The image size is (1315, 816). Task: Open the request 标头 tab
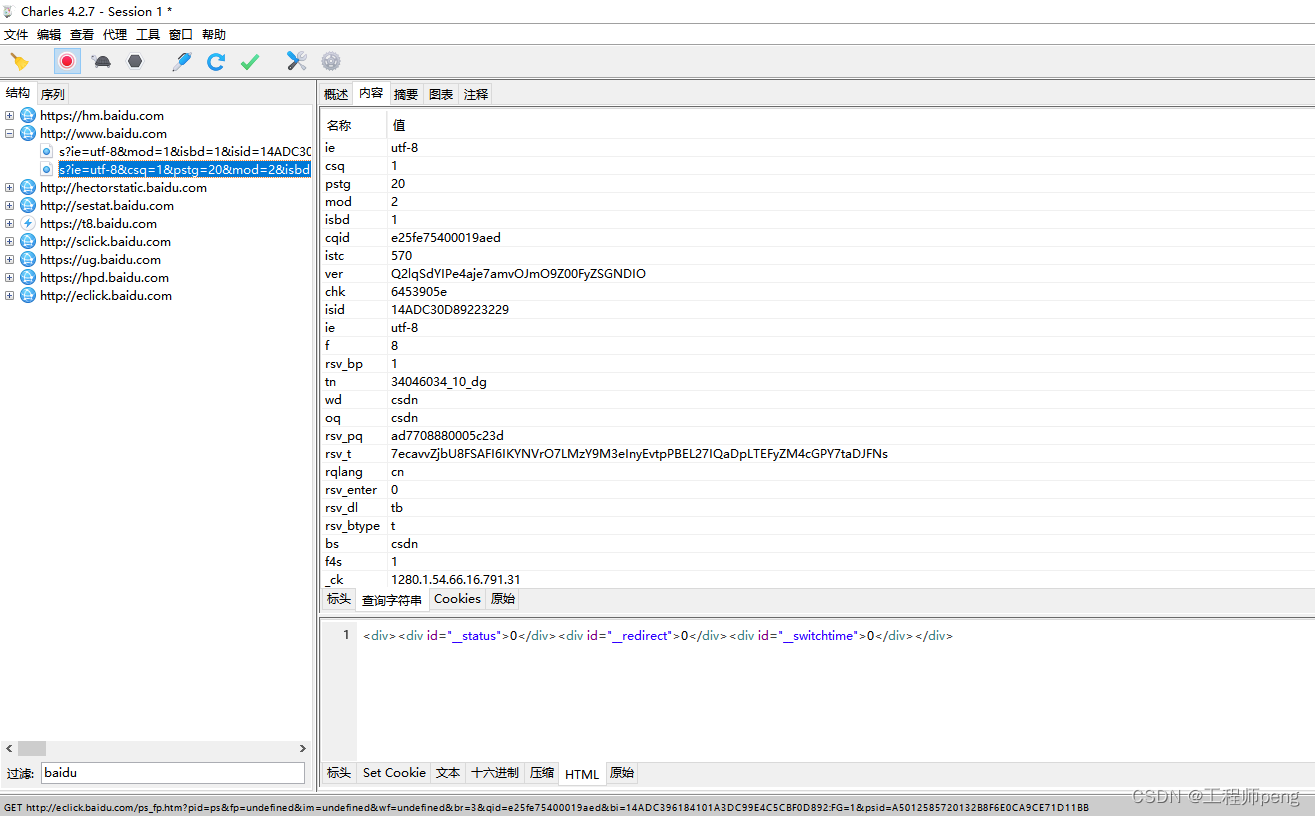point(339,600)
